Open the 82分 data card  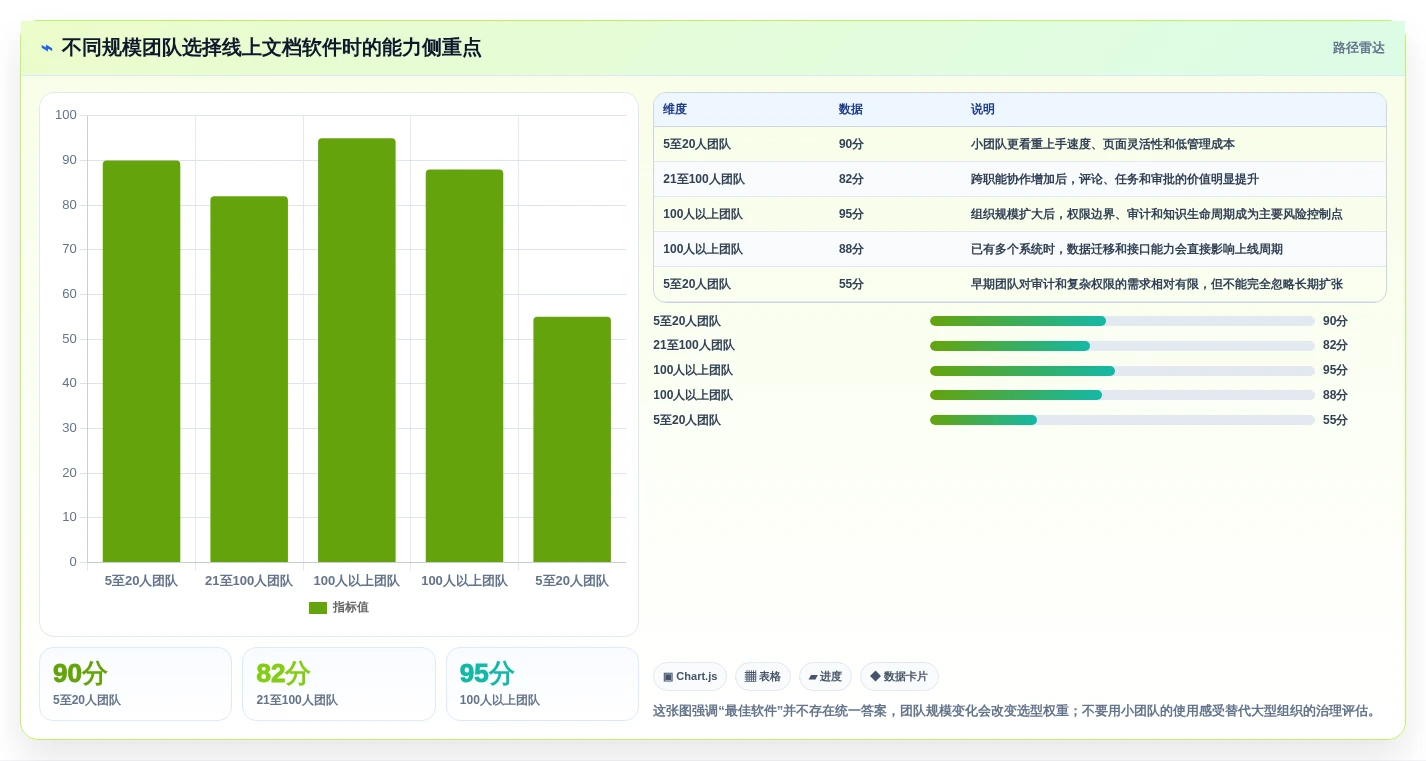[339, 684]
